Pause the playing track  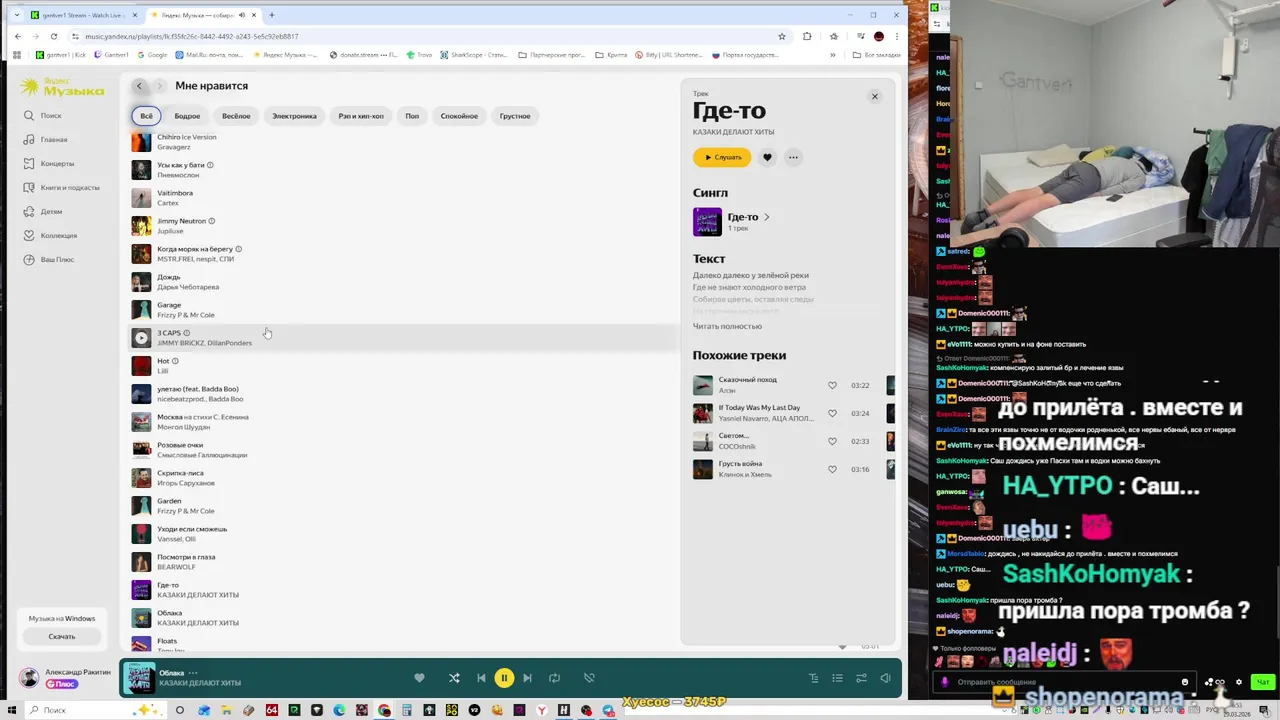504,678
